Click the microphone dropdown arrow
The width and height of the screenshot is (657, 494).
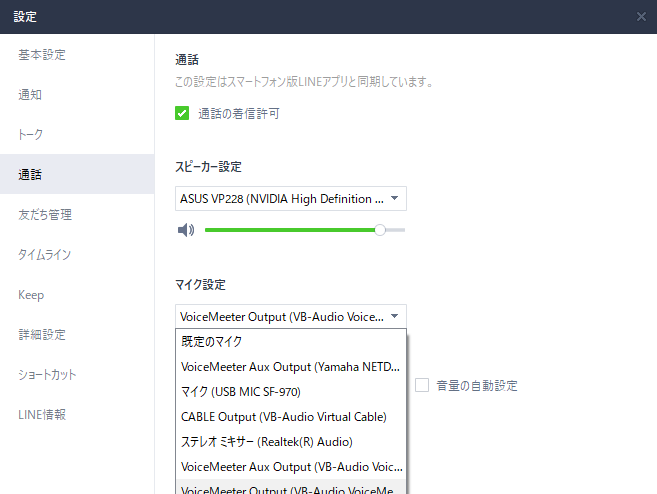[x=394, y=316]
